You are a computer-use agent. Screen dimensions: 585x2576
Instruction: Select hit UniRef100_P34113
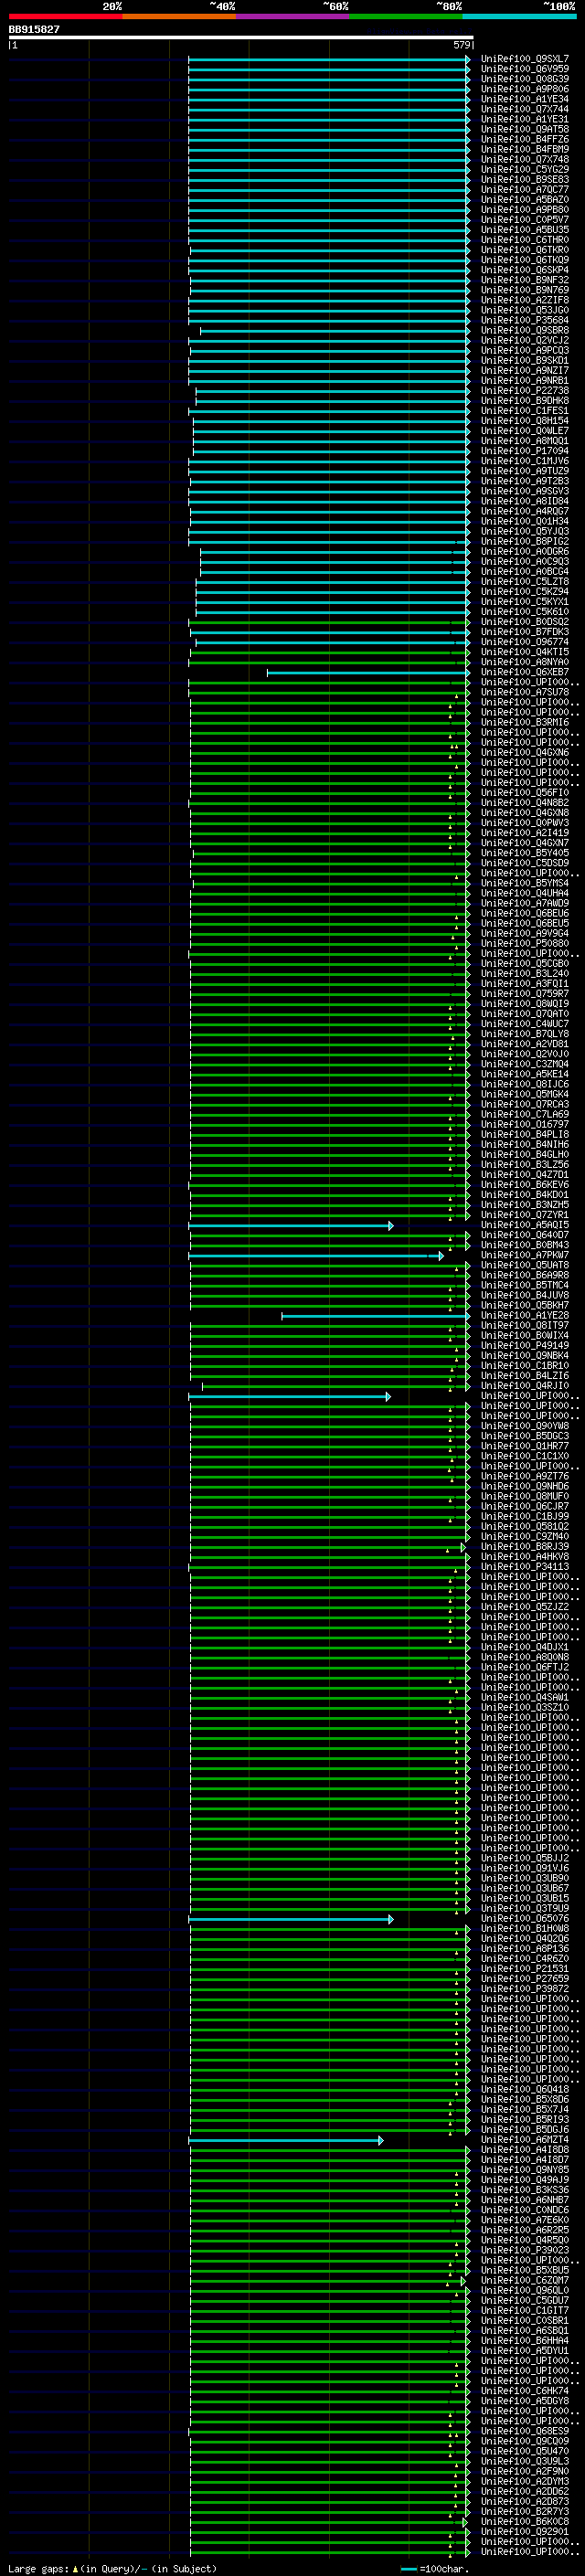525,1567
